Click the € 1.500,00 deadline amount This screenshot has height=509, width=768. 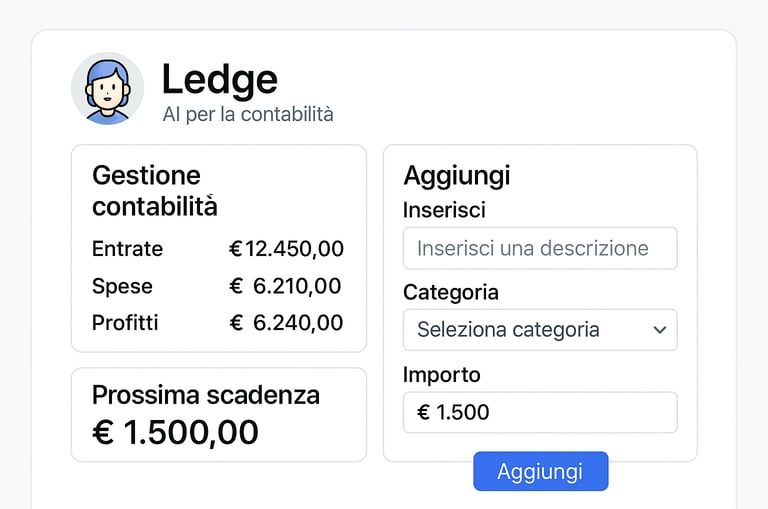click(175, 433)
